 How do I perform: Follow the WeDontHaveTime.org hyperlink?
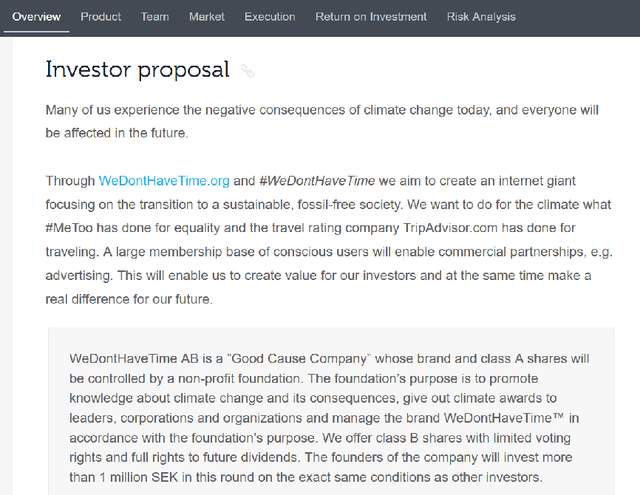164,181
